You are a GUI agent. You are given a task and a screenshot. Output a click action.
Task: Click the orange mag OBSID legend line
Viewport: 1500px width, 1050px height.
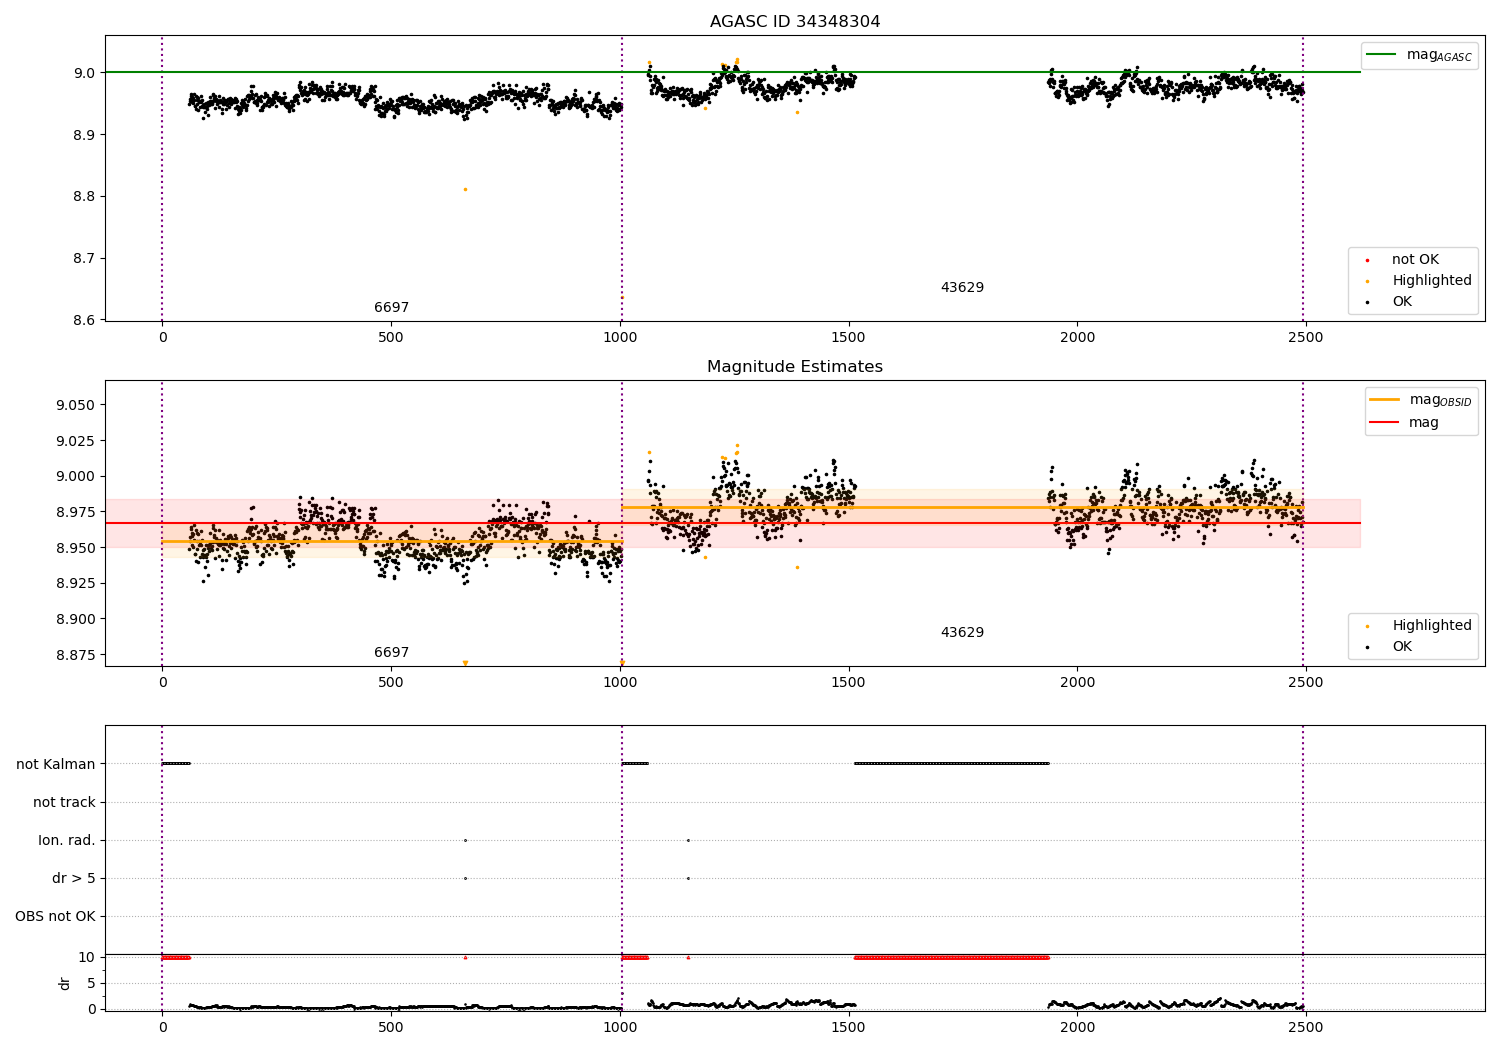(x=1384, y=399)
